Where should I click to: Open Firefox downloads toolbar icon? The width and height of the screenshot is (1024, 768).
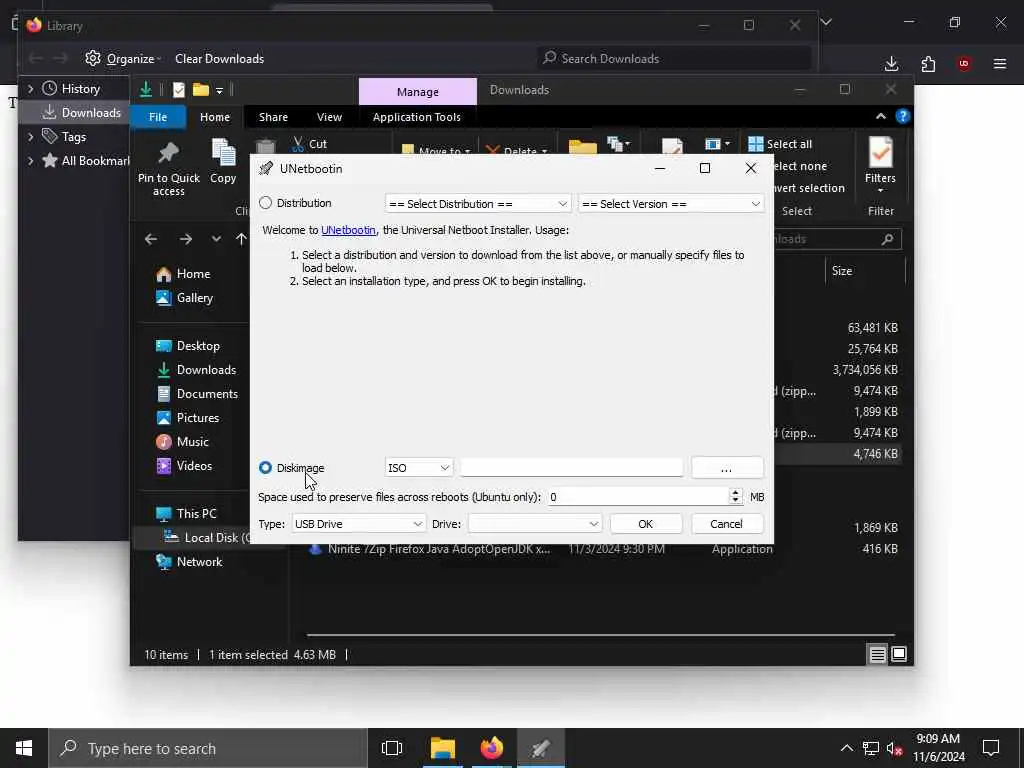pos(891,63)
